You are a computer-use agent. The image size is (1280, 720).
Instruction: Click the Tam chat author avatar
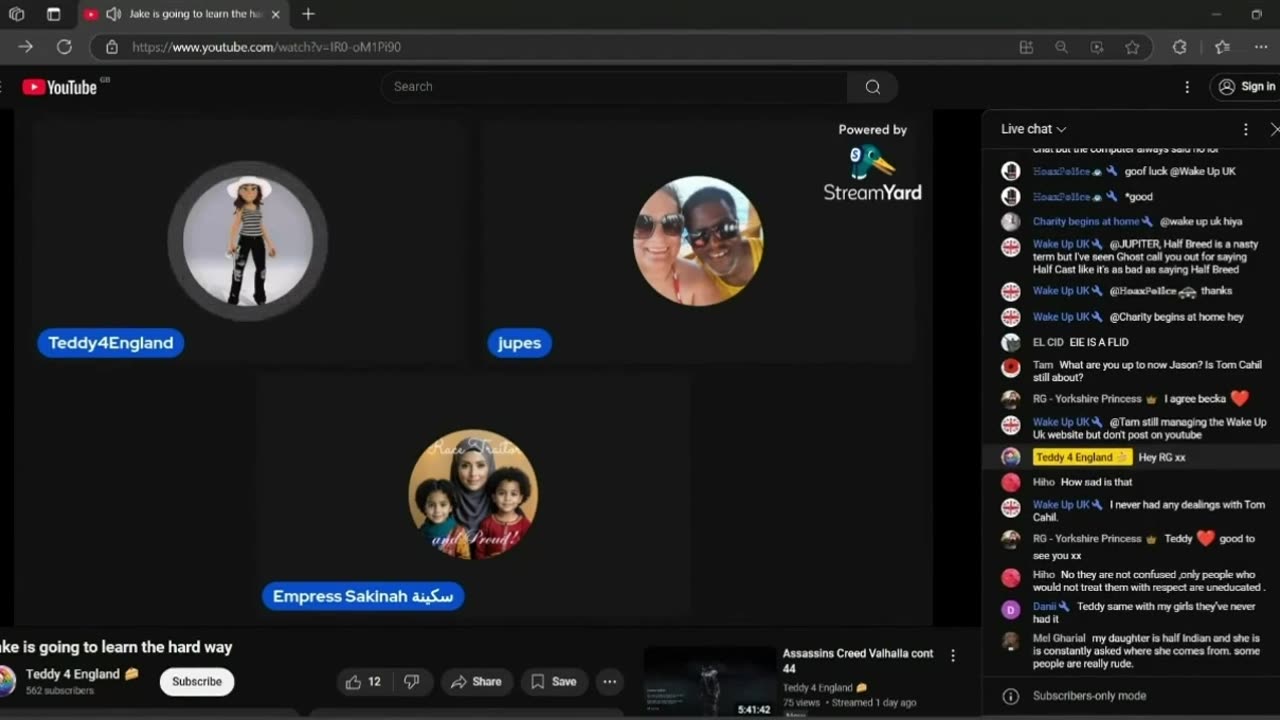click(x=1011, y=368)
